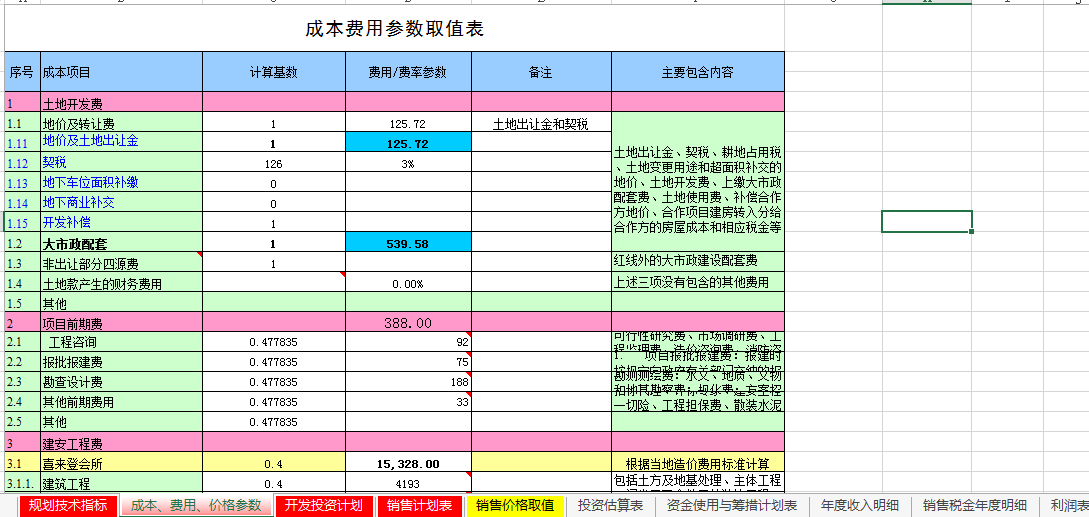This screenshot has height=517, width=1089.
Task: Click the 费用/费率参数 header cell
Action: click(408, 72)
